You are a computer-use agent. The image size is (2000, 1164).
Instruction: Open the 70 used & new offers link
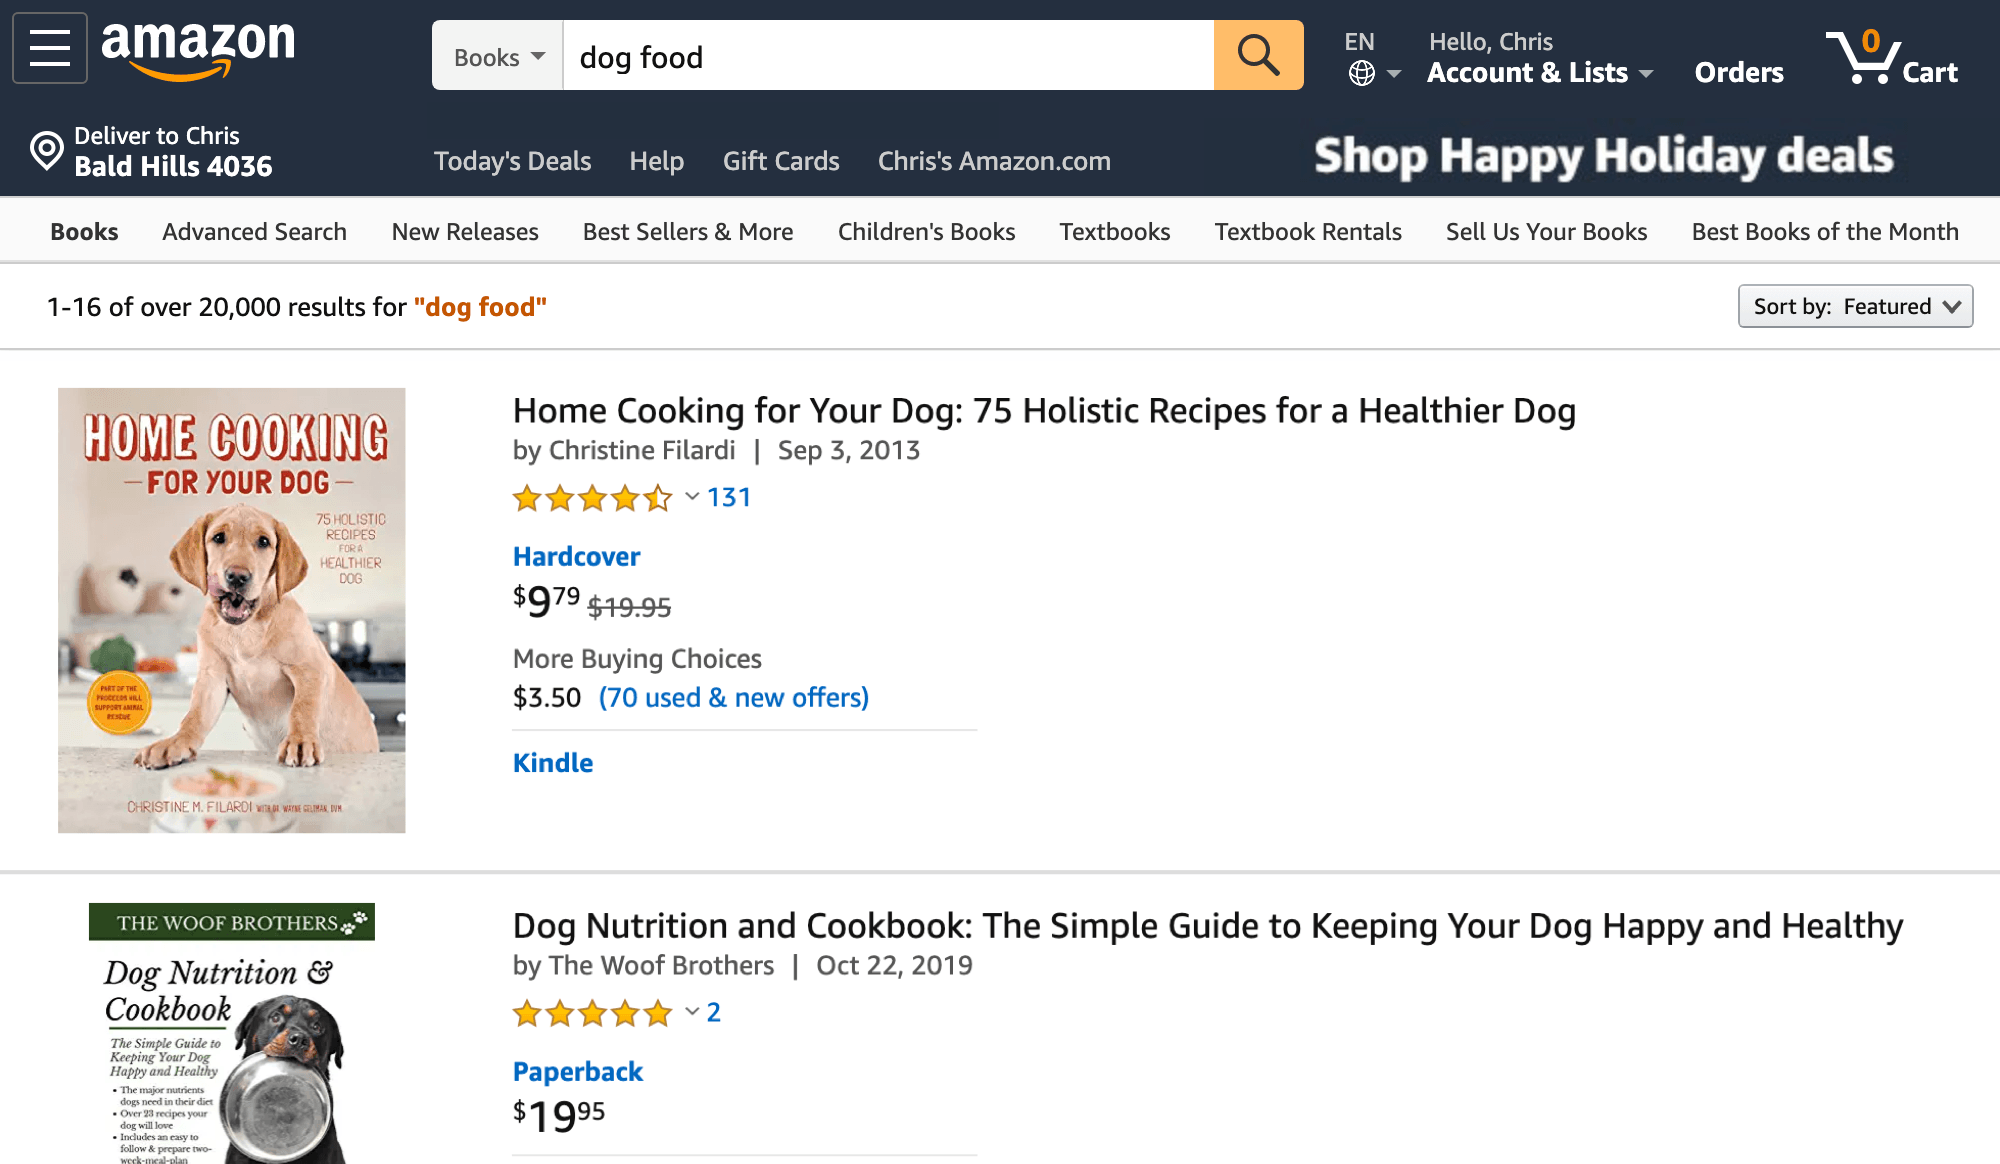tap(733, 697)
